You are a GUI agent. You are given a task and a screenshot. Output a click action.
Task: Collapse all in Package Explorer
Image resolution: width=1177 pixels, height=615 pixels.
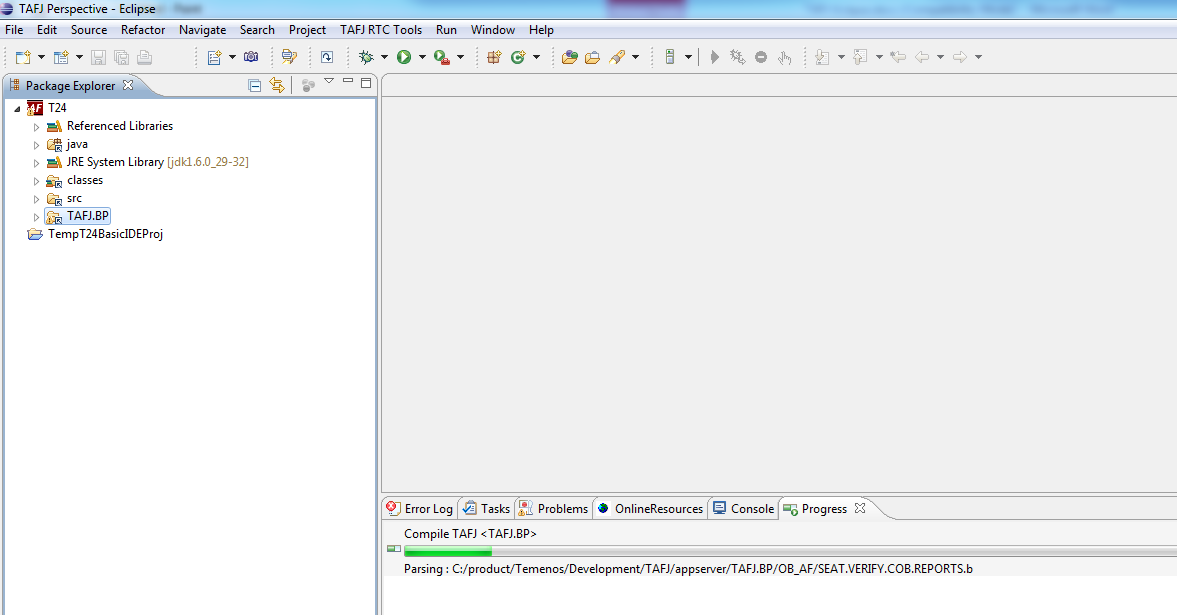coord(254,86)
